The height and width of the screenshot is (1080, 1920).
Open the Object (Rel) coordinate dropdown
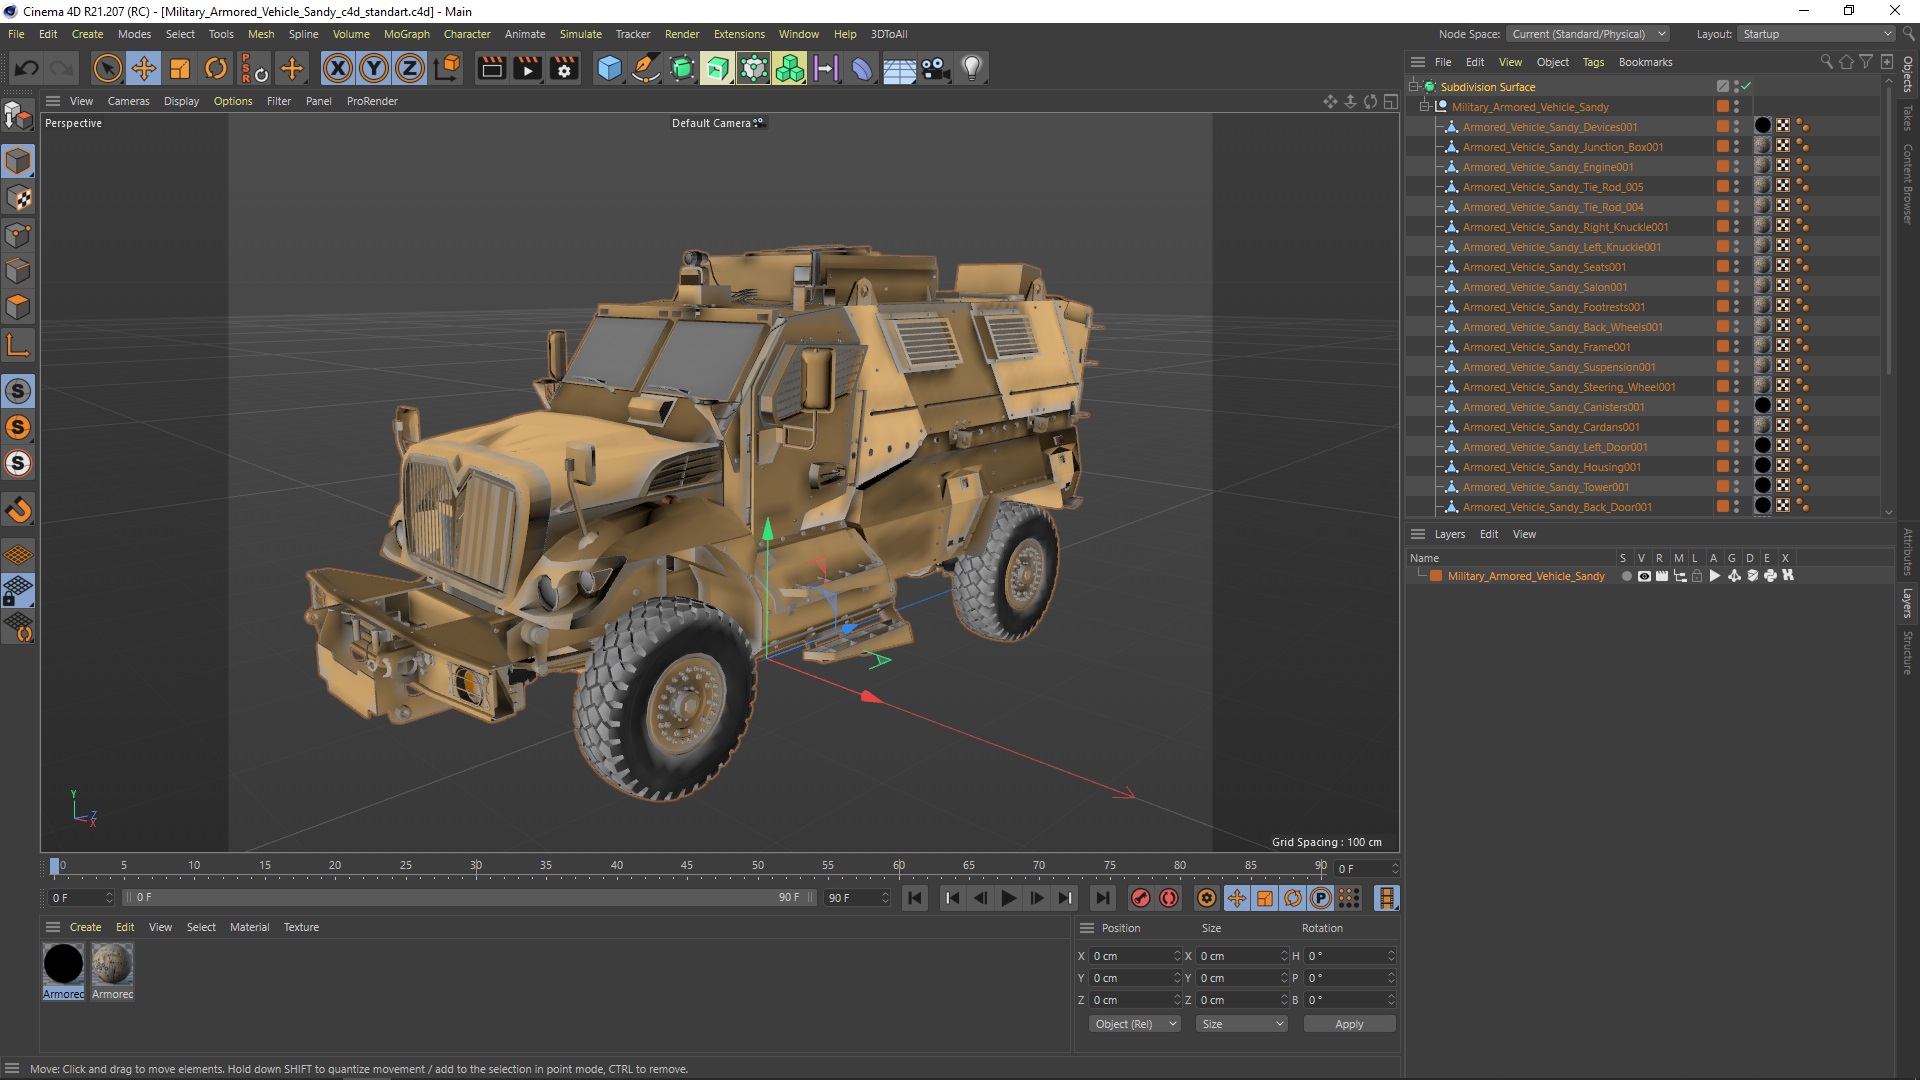[x=1134, y=1024]
